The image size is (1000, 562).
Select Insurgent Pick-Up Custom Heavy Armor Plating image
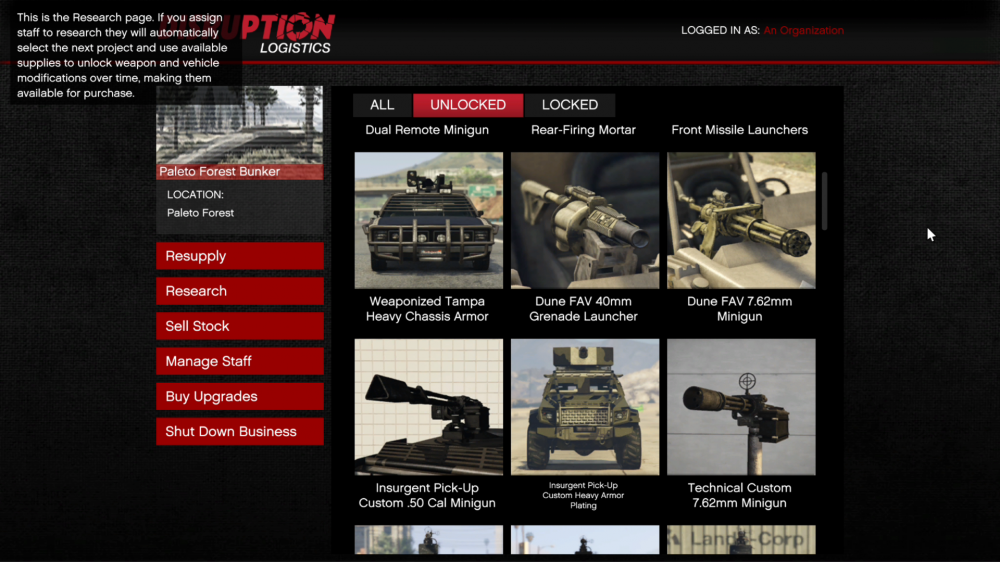coord(585,407)
